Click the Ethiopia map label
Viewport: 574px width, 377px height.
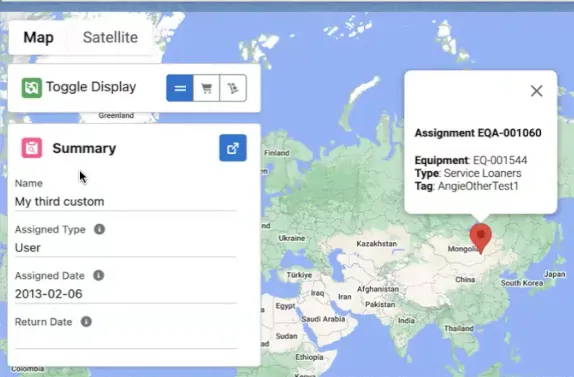(x=309, y=357)
